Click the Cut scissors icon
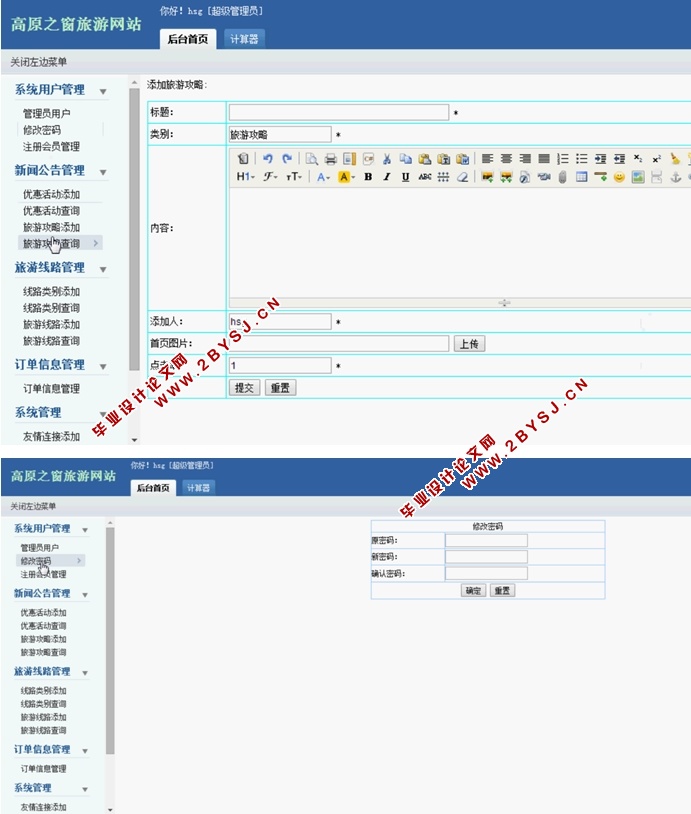Screen dimensions: 691x814 pos(387,158)
